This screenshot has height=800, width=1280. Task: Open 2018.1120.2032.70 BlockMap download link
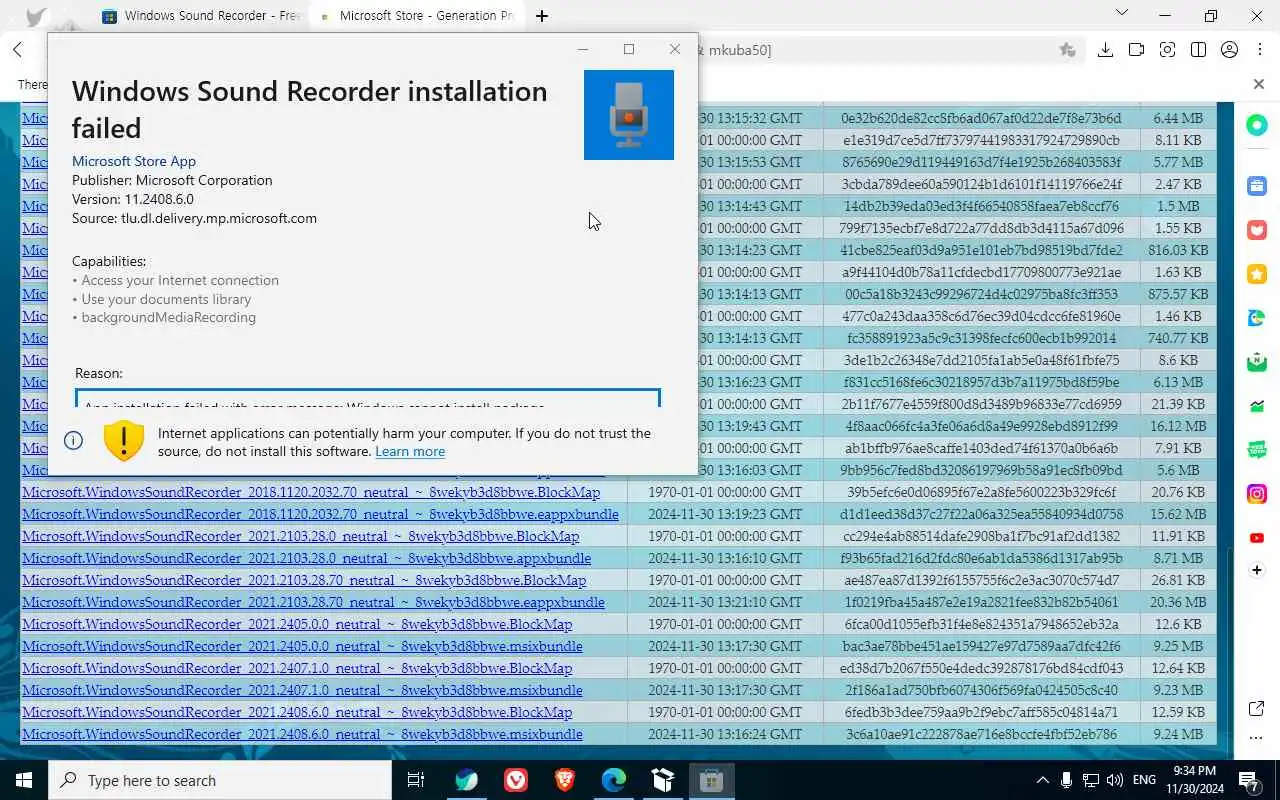click(311, 492)
